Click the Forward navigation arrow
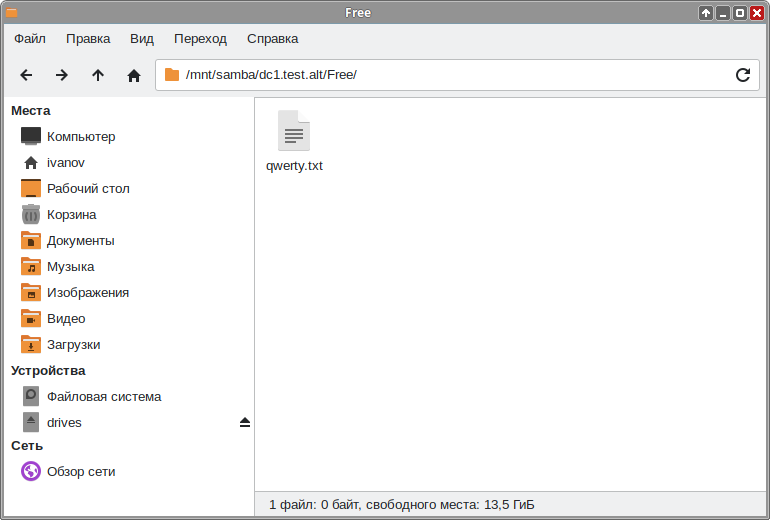770x520 pixels. (62, 75)
